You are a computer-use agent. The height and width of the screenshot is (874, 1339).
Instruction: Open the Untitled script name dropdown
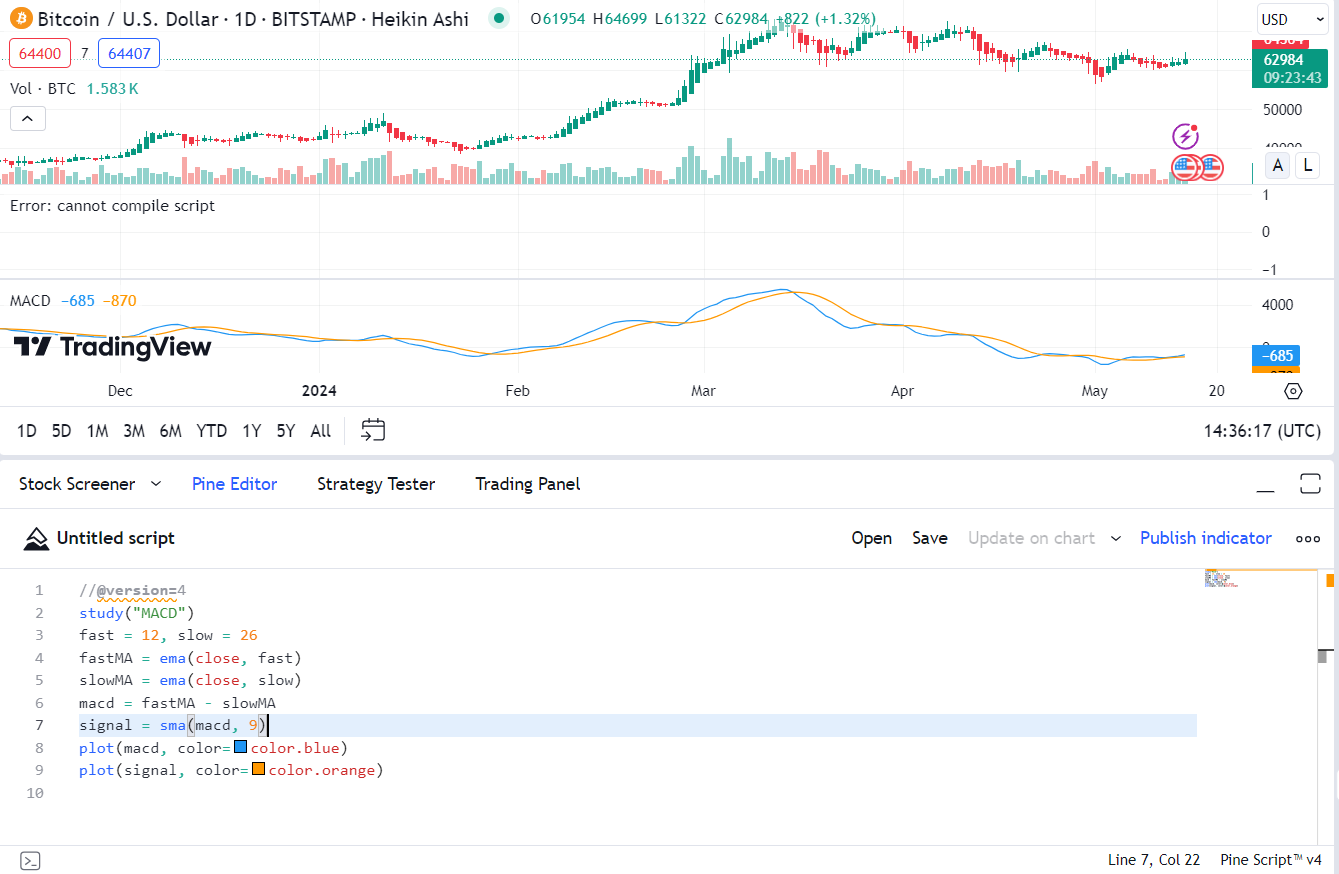tap(116, 538)
